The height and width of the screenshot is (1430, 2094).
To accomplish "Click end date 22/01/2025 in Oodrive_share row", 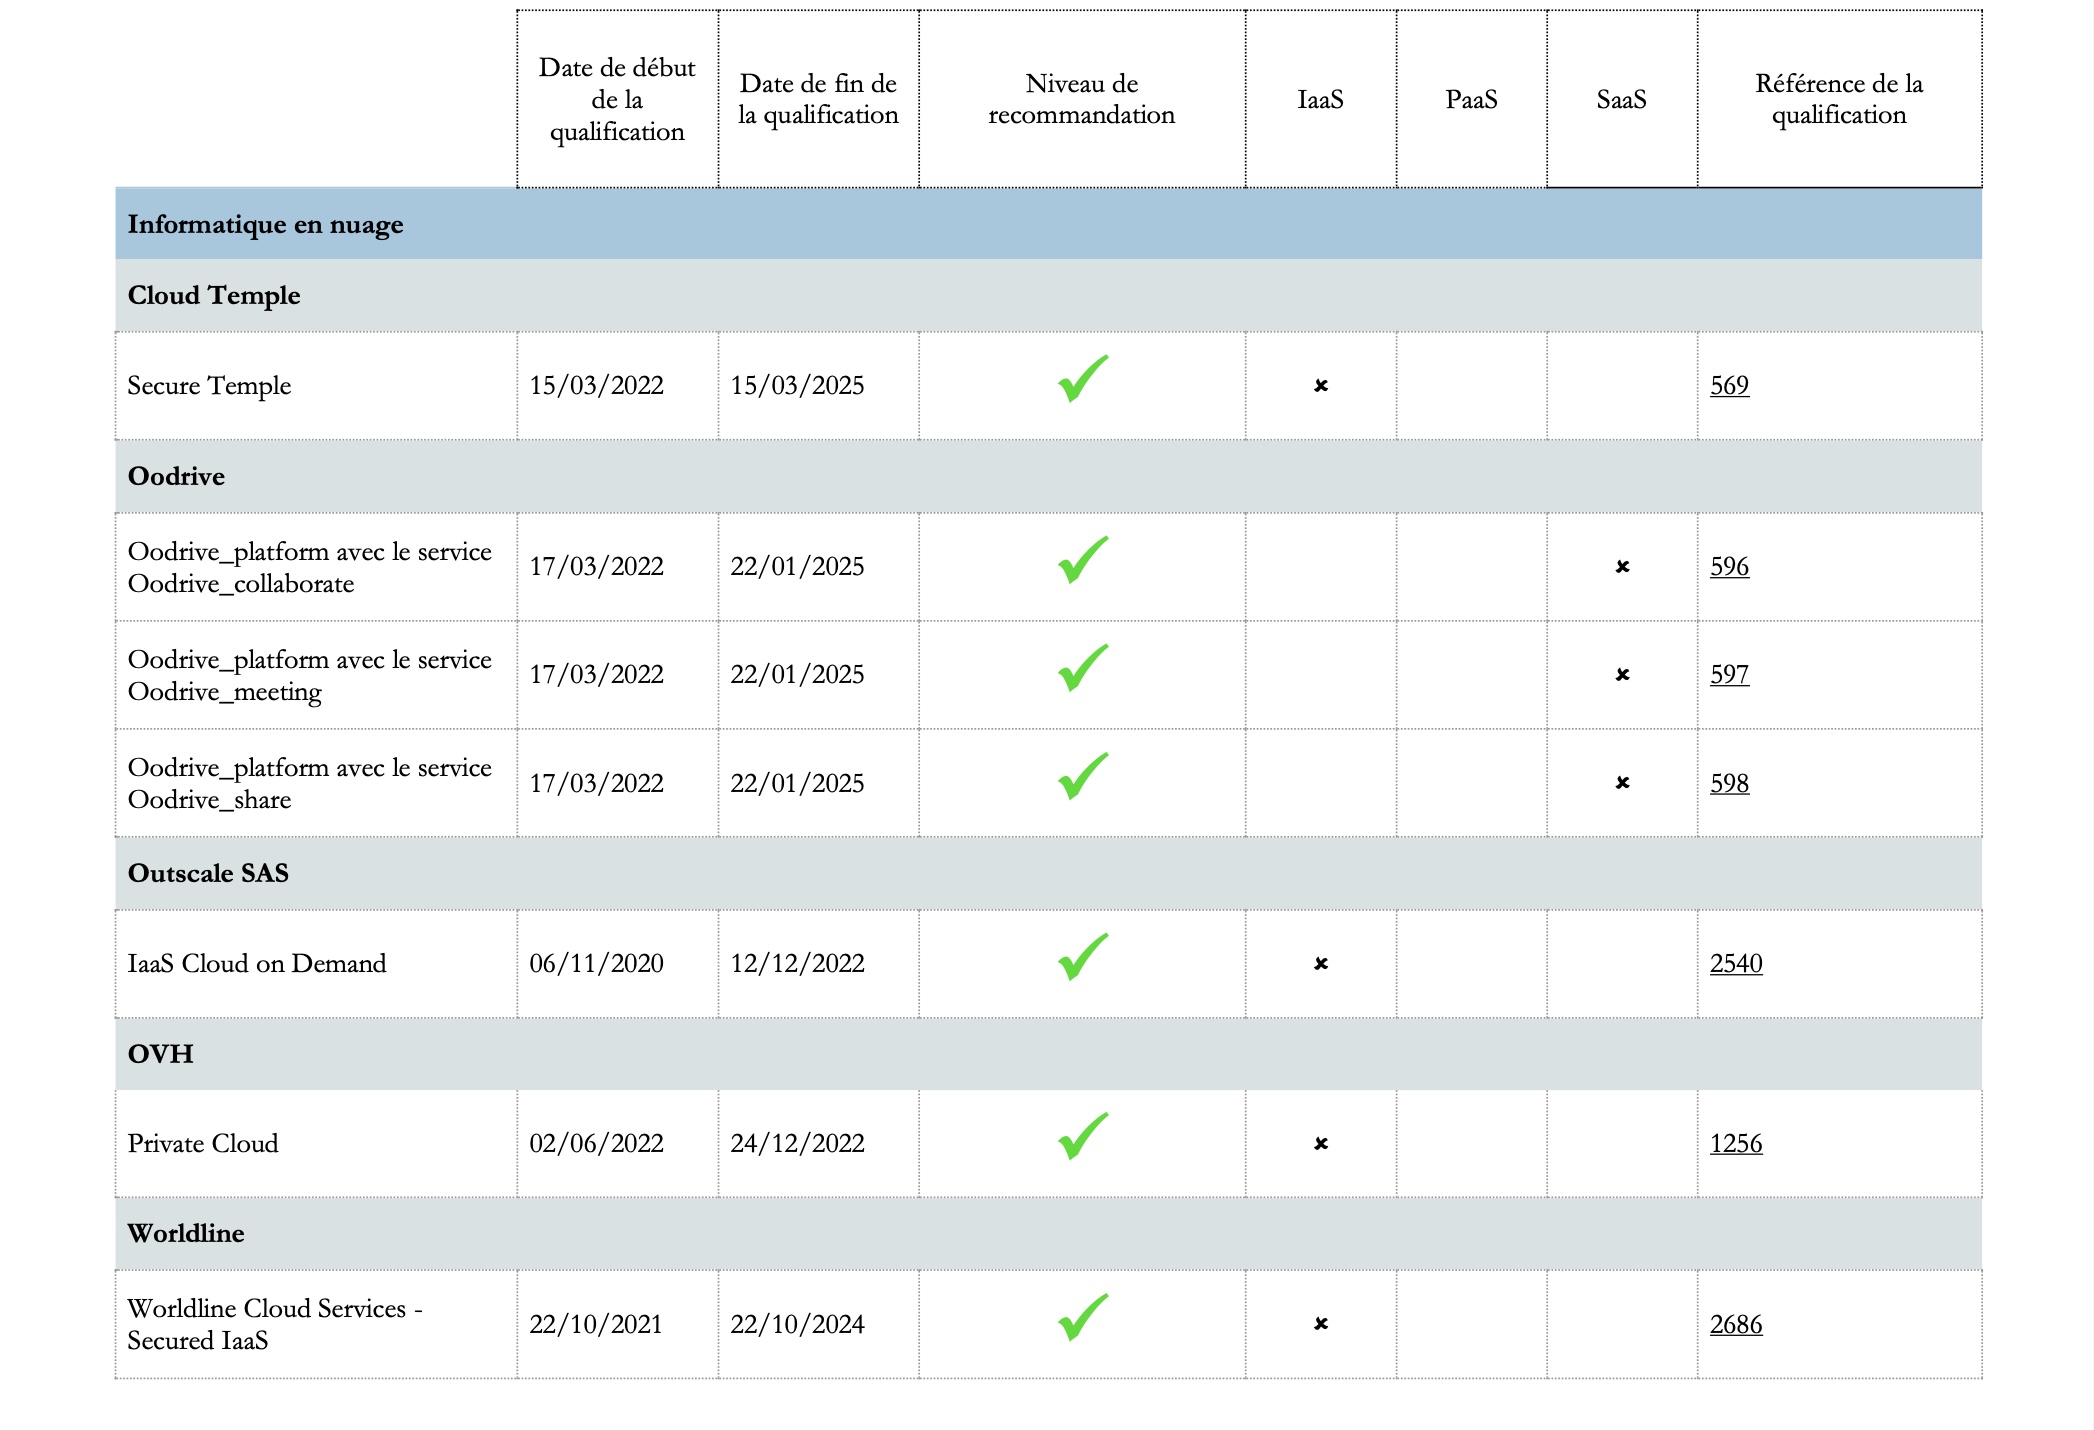I will [798, 784].
